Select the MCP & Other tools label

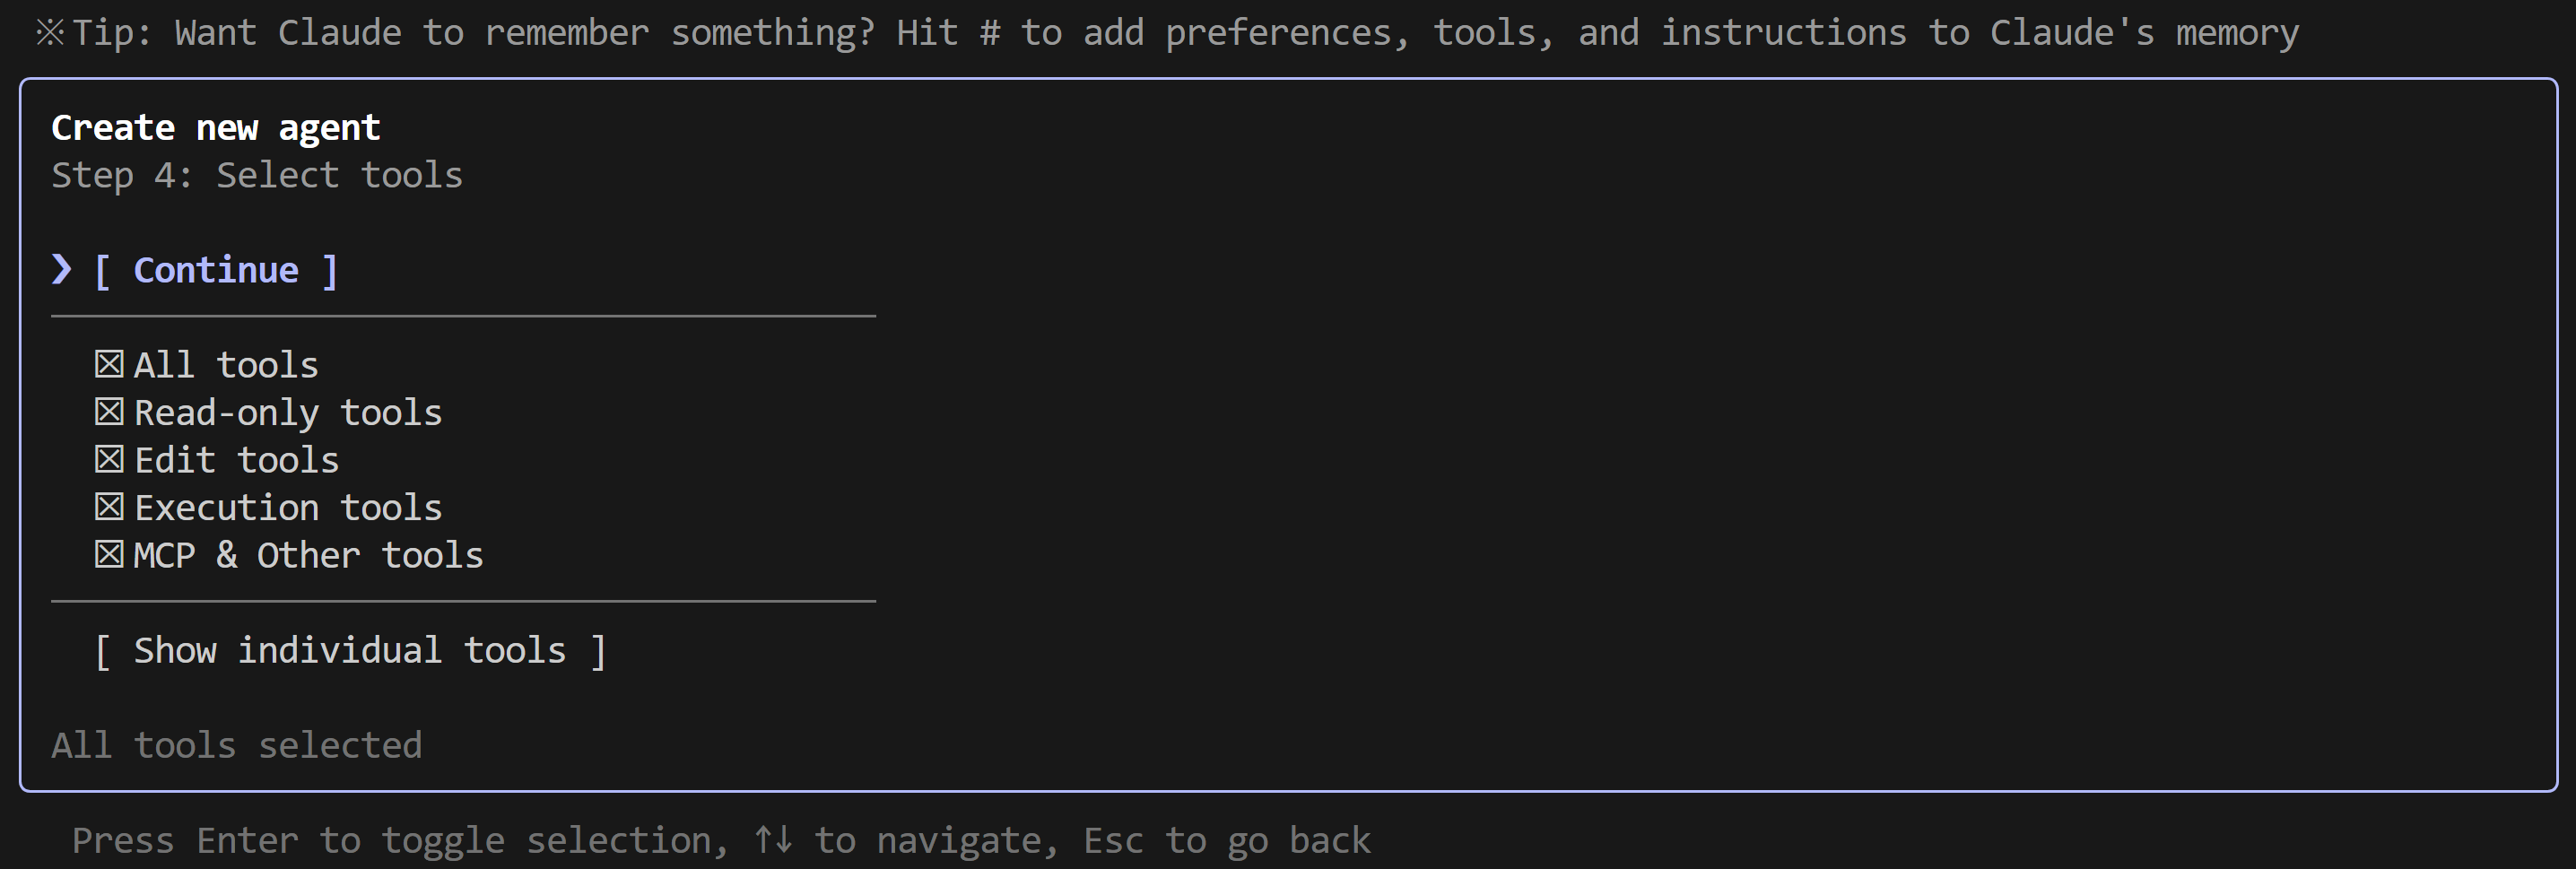(x=308, y=555)
